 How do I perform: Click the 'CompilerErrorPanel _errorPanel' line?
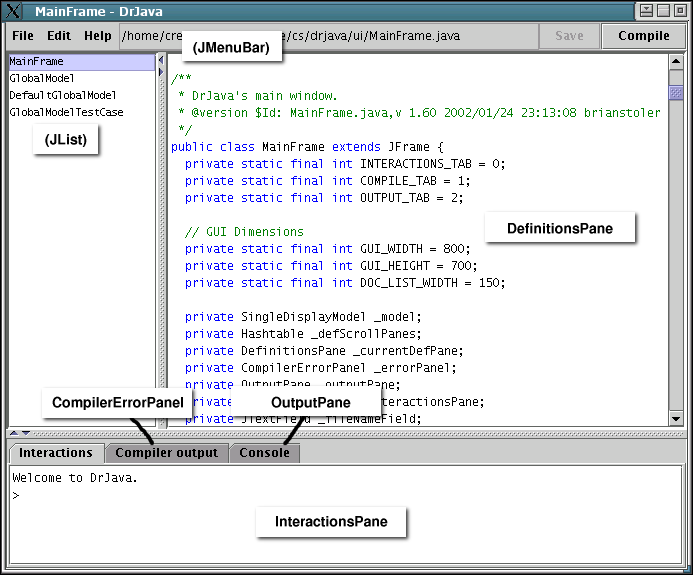pos(320,368)
